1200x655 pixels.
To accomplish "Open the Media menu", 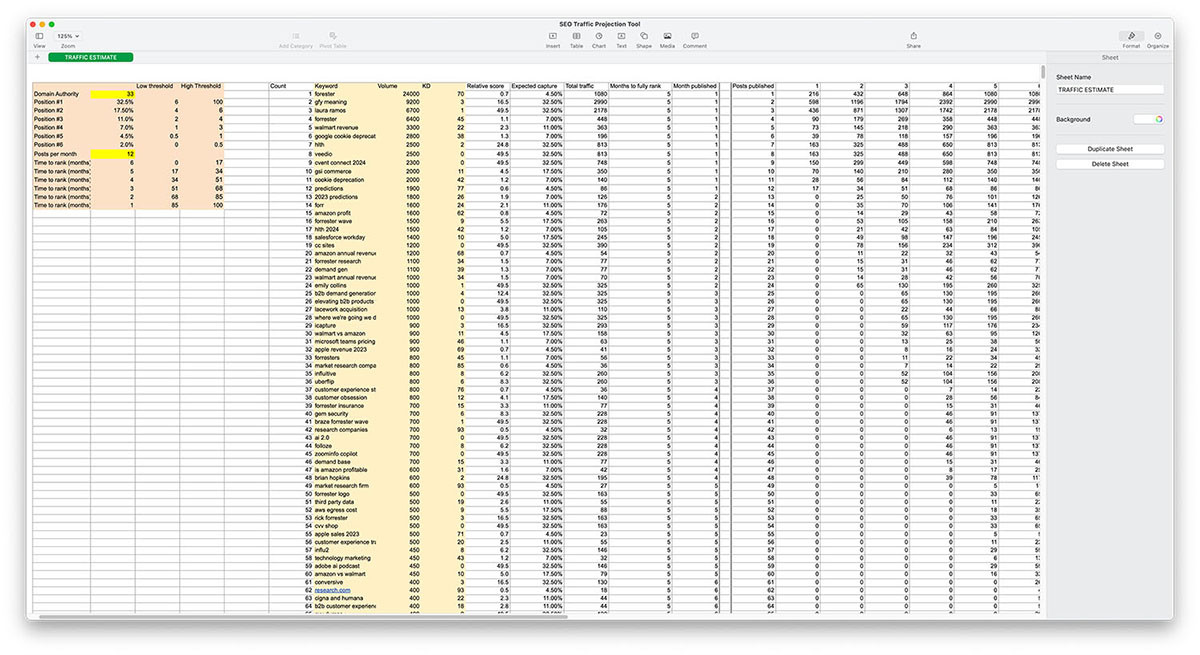I will (x=667, y=36).
